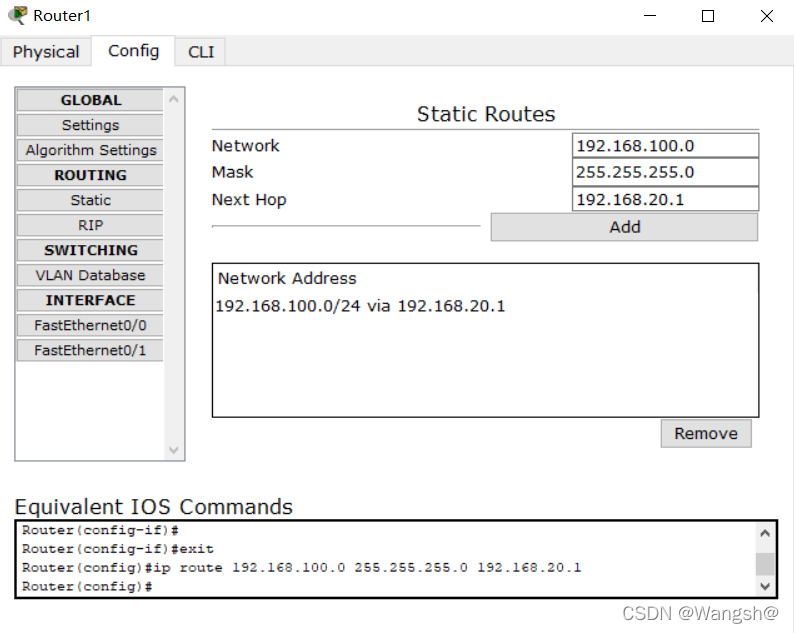Click the Mask input field

665,172
